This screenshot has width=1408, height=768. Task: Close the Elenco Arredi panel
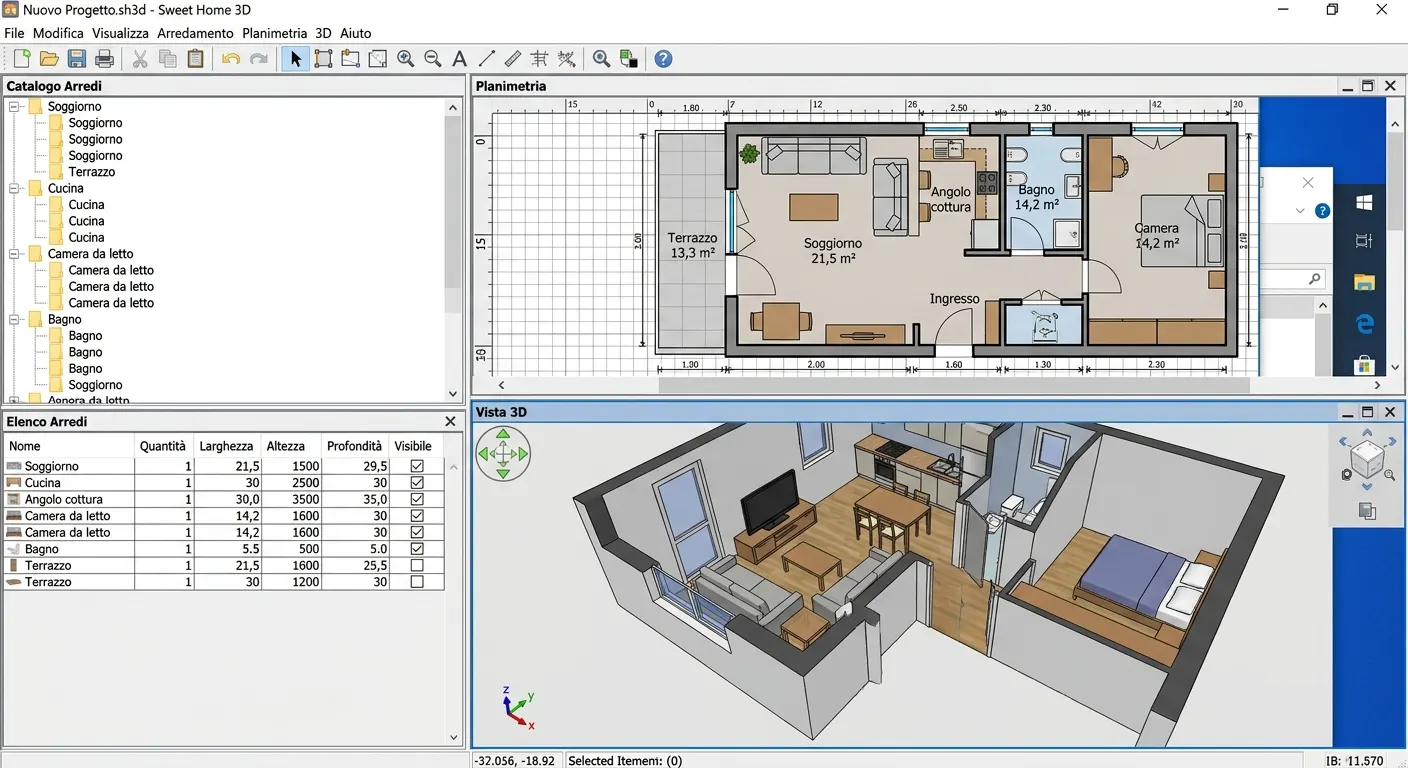click(x=450, y=422)
